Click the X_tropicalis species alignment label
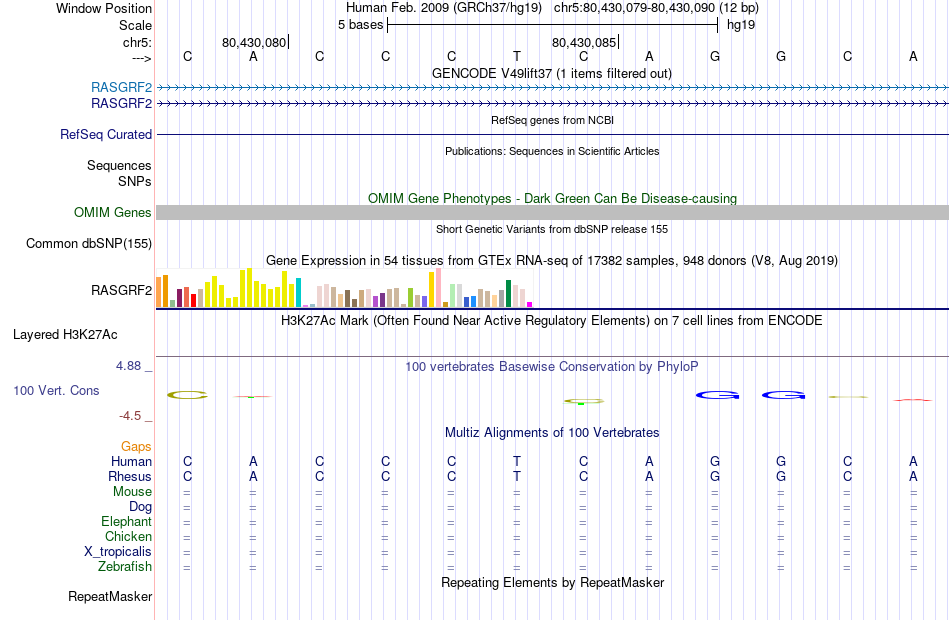The width and height of the screenshot is (950, 620). click(118, 552)
